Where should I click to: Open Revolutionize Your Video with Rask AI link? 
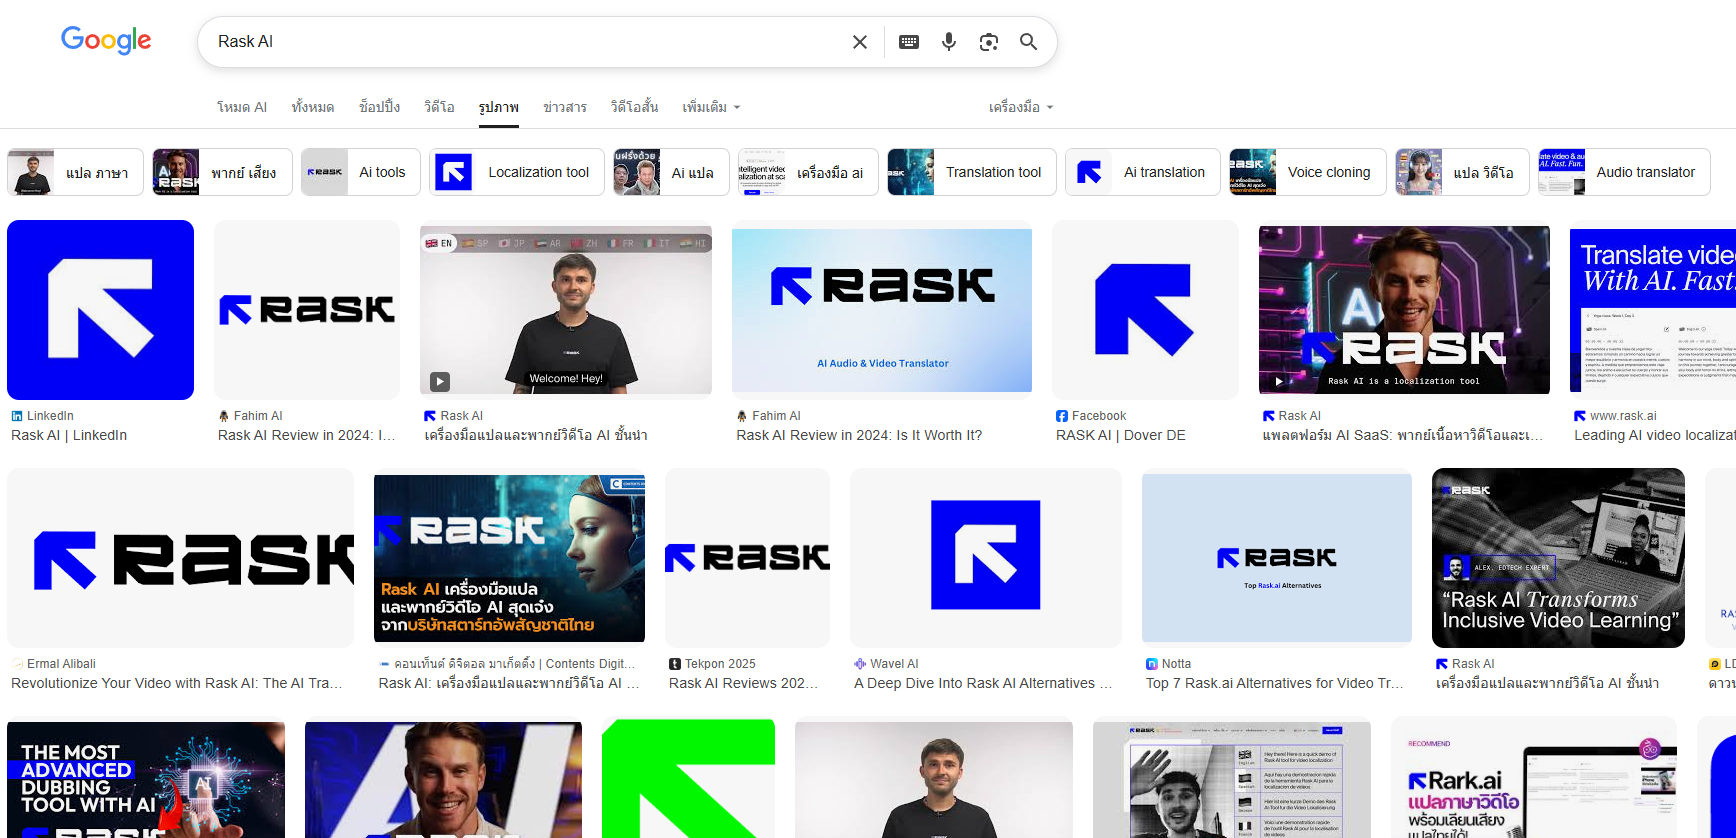click(x=177, y=683)
